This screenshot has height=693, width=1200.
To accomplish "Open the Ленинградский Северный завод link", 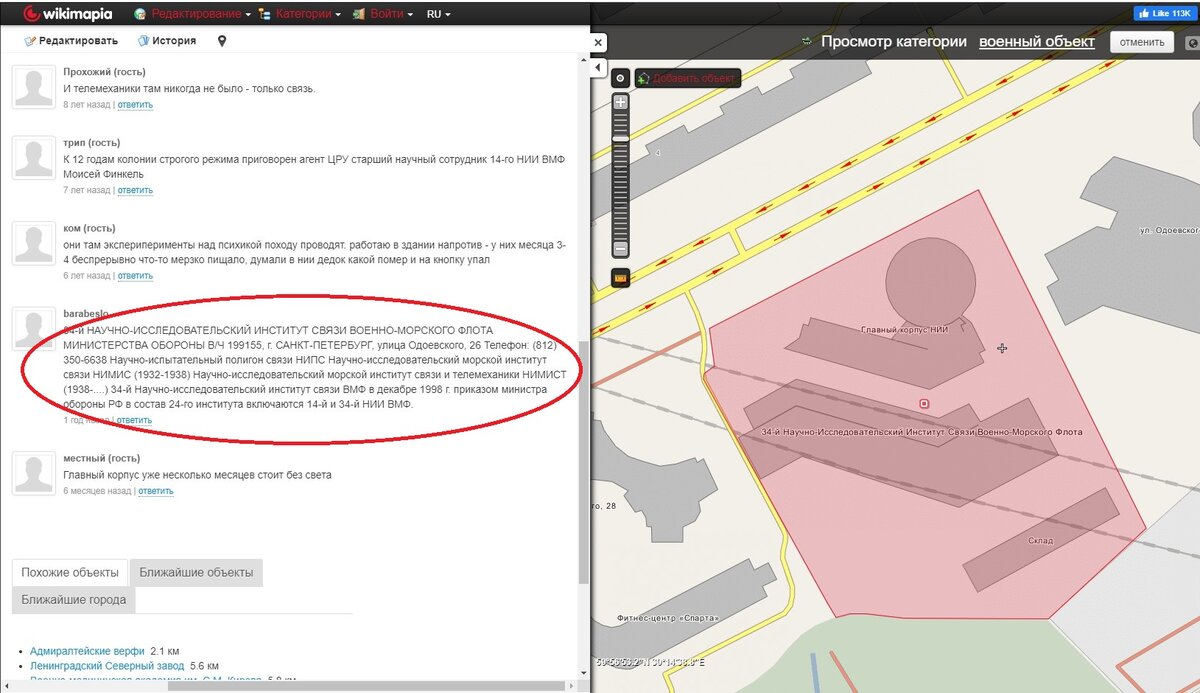I will 107,666.
